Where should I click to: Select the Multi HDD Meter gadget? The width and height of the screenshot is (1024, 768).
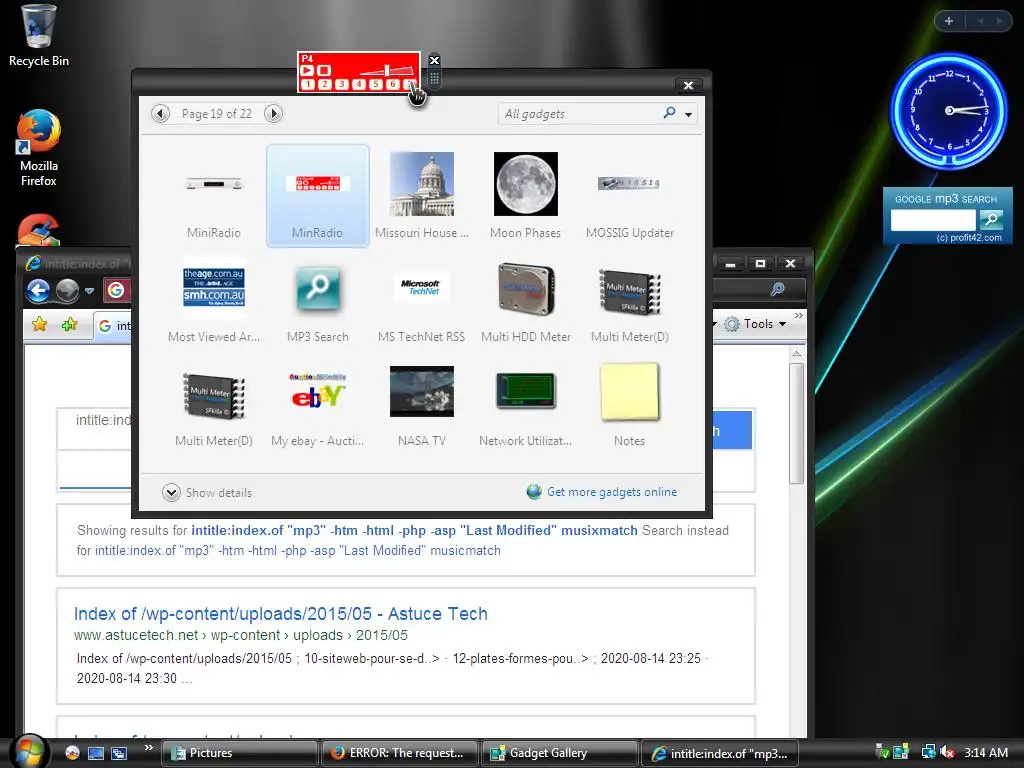[525, 302]
